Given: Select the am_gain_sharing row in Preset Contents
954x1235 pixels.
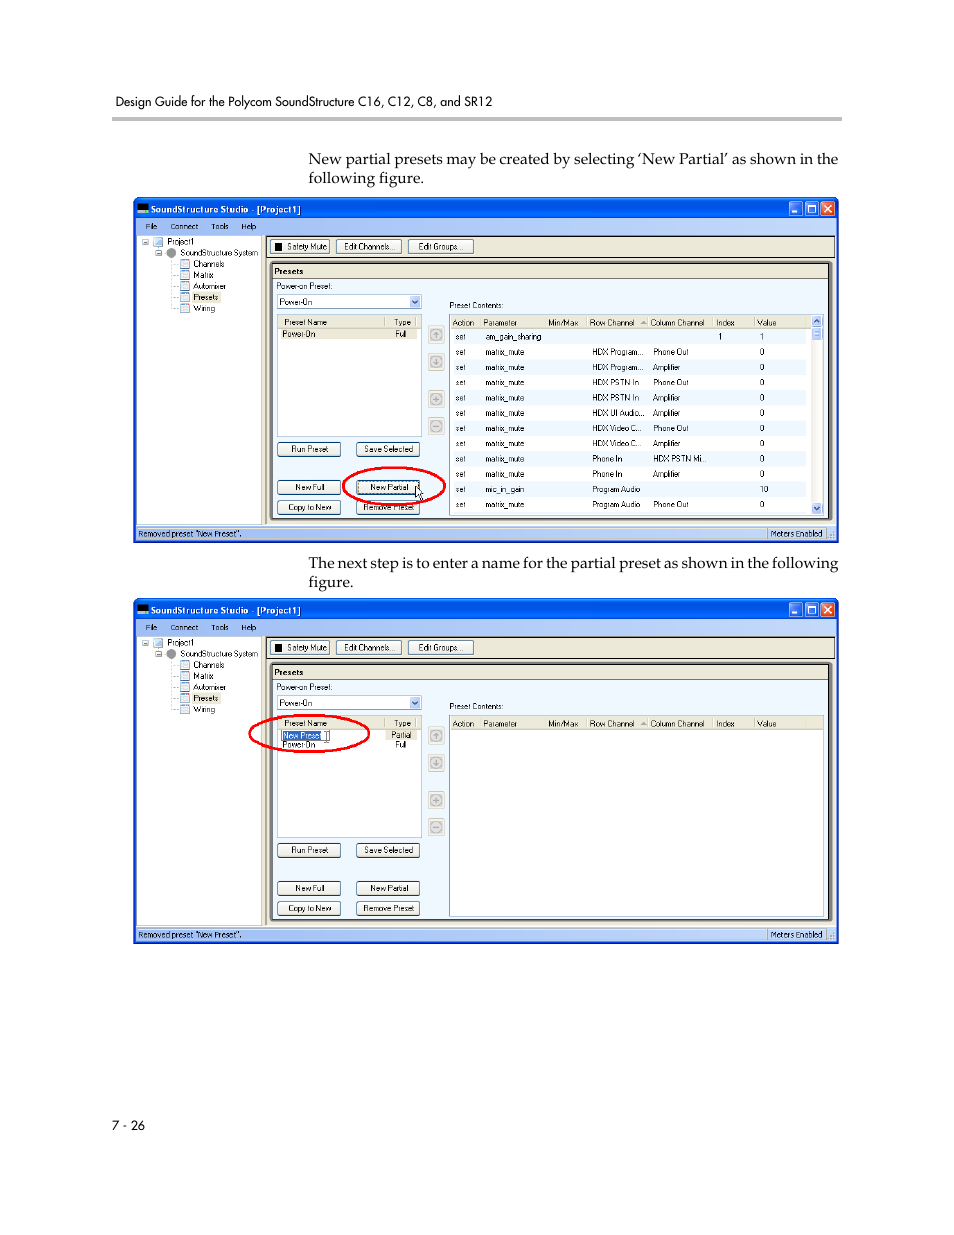Looking at the screenshot, I should click(x=629, y=337).
